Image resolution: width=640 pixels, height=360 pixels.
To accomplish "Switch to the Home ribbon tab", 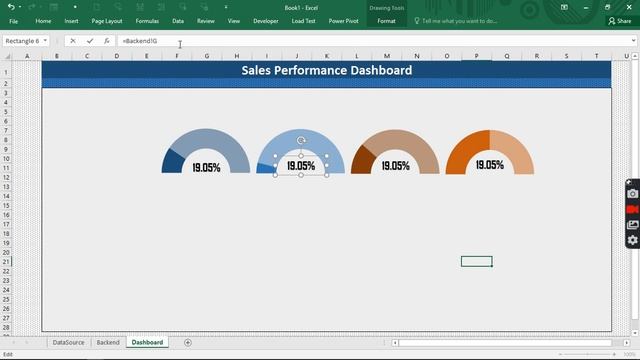I will pyautogui.click(x=43, y=21).
